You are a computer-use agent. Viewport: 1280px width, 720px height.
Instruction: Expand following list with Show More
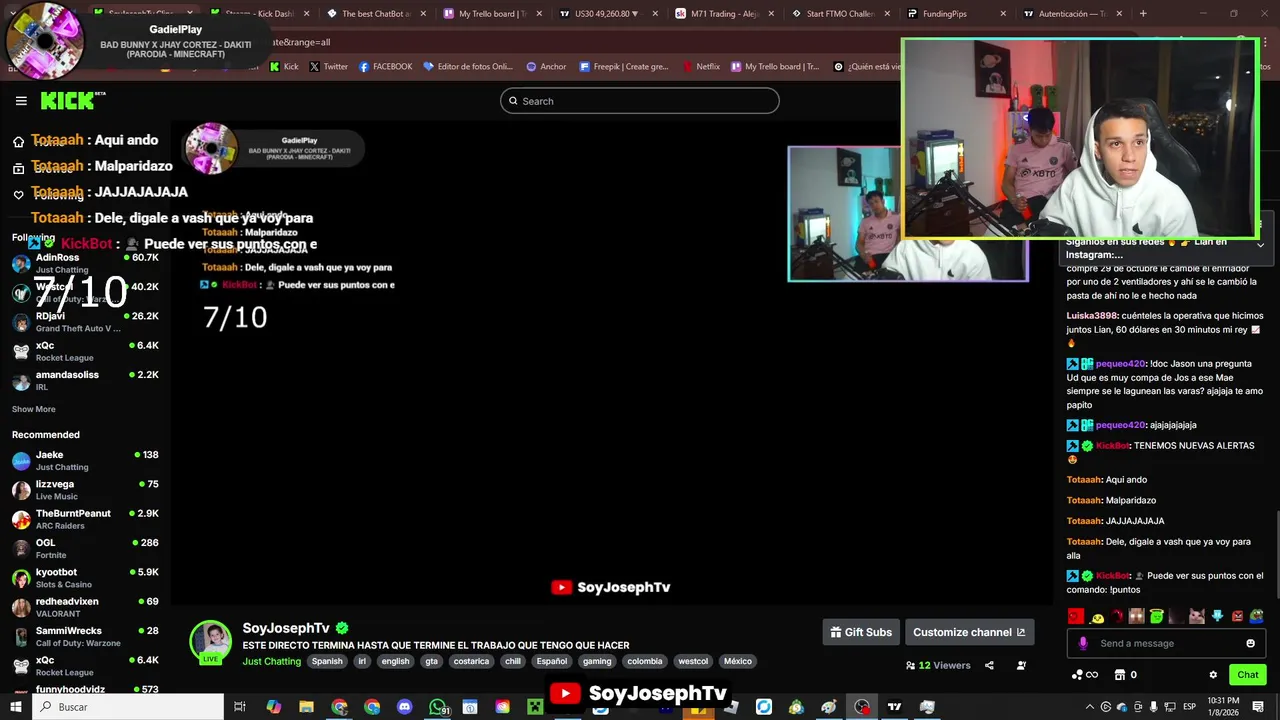click(33, 409)
